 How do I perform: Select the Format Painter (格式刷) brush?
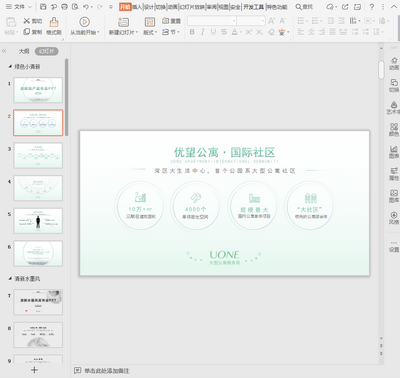pos(54,26)
